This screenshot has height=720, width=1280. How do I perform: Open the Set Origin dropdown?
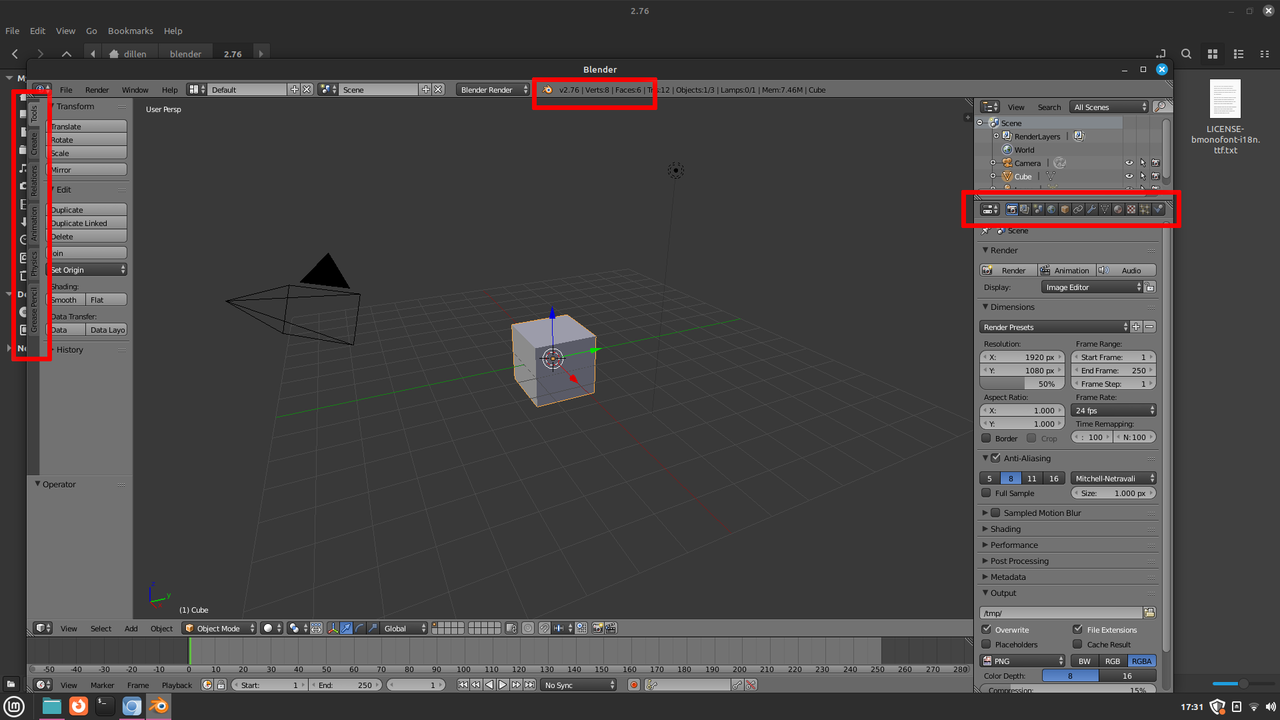pos(88,270)
